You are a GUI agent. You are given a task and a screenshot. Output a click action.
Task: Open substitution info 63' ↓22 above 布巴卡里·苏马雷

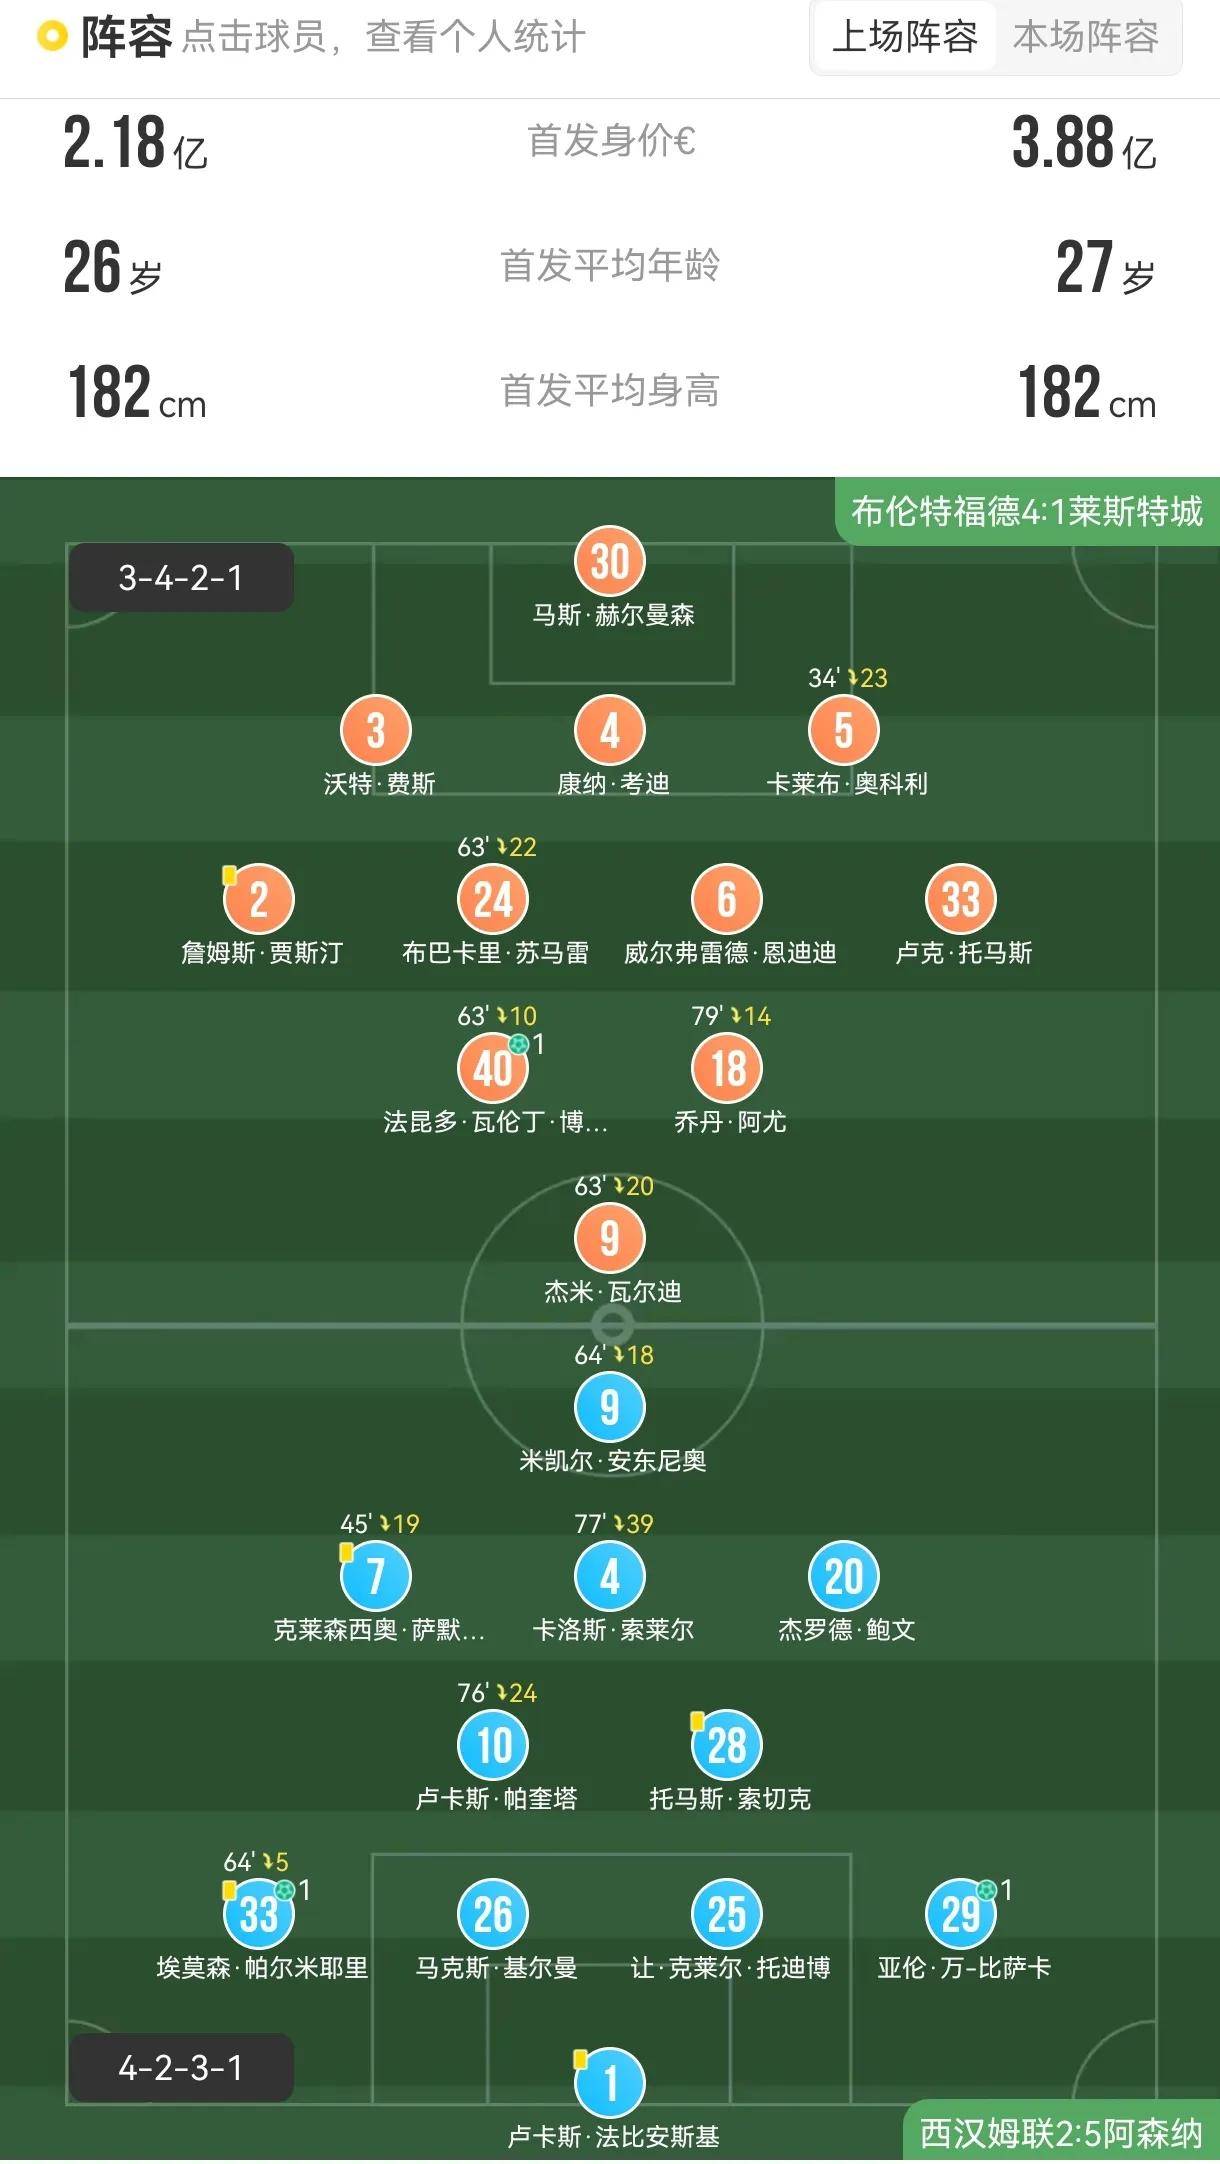pos(497,845)
